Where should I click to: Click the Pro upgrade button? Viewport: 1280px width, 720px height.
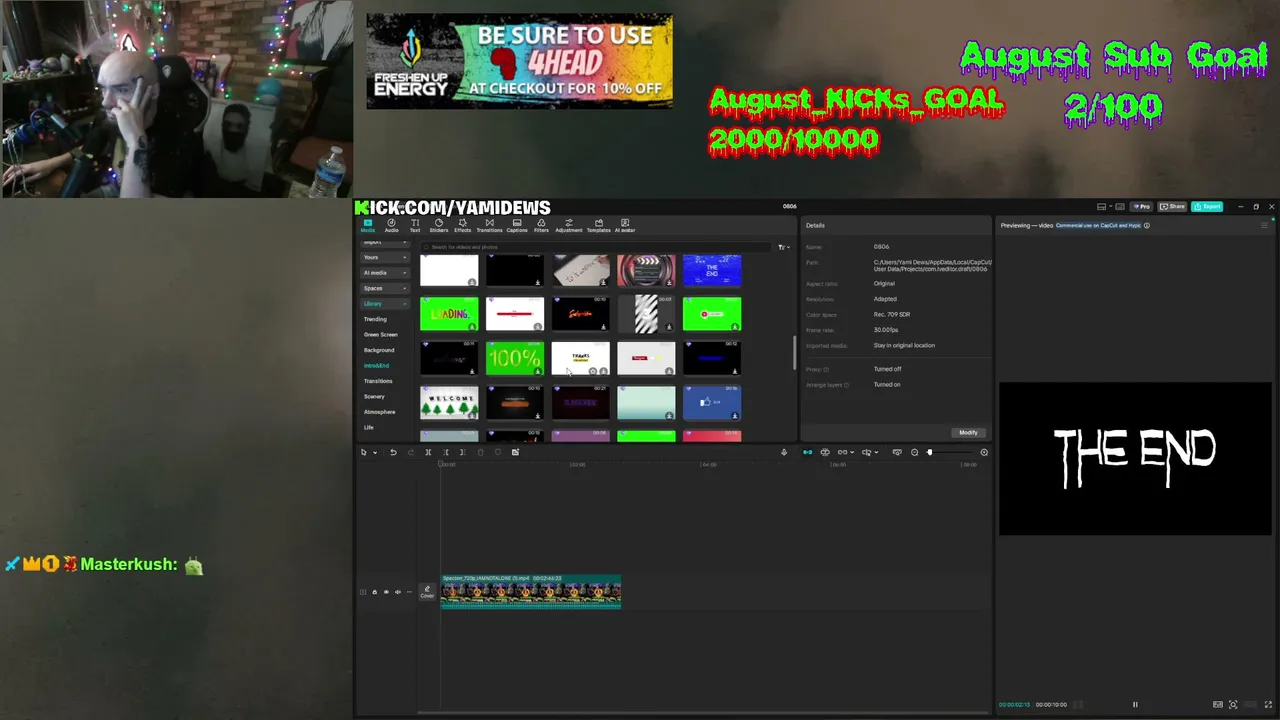click(x=1141, y=207)
